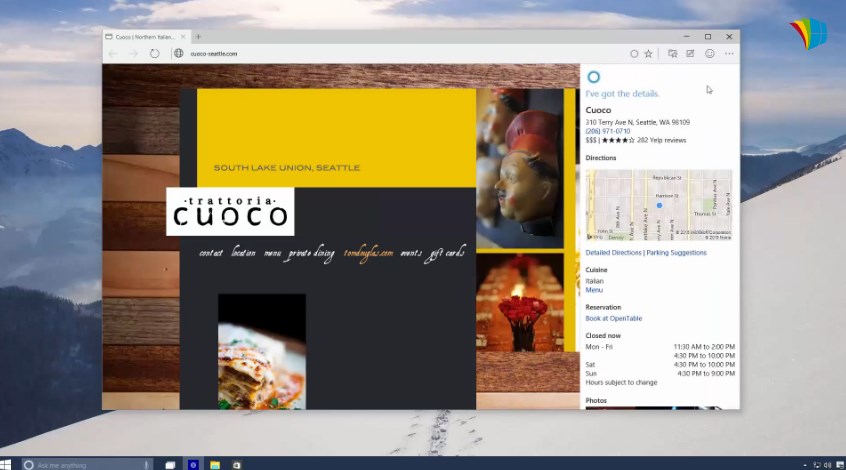Click the trattoria cuoco logo
The image size is (846, 470).
coord(230,212)
